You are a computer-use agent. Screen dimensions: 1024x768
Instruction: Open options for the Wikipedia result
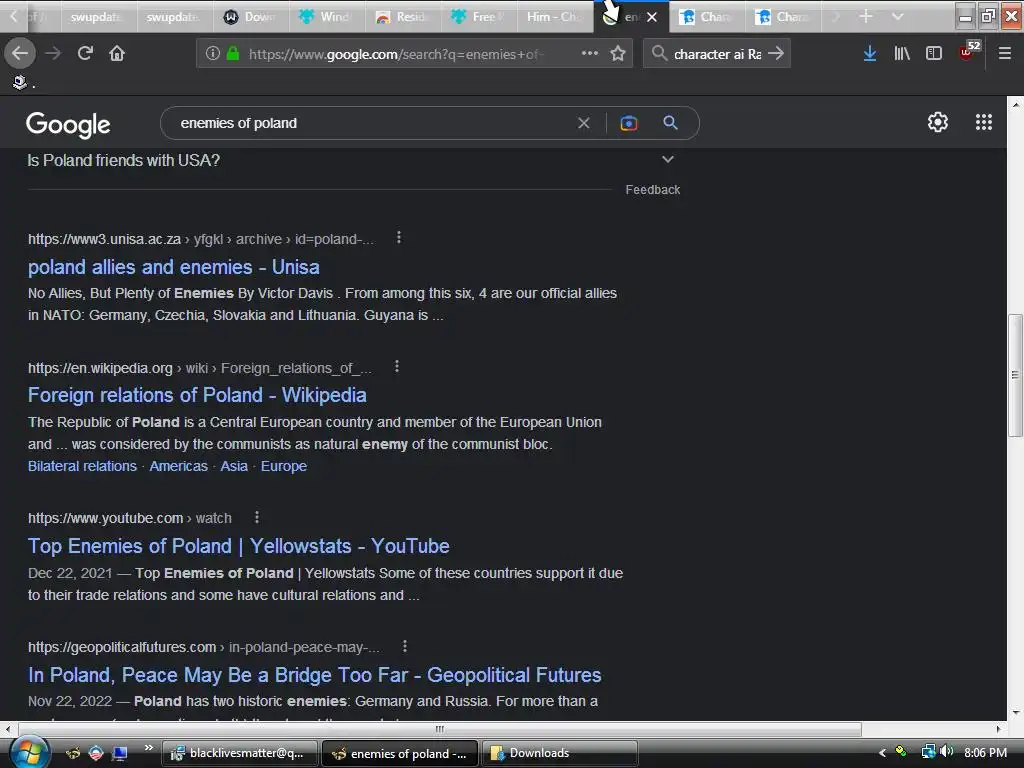tap(396, 367)
